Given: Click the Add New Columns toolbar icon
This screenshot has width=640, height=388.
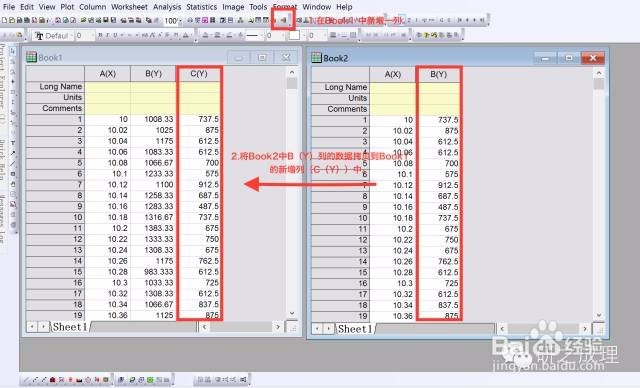Looking at the screenshot, I should point(283,20).
